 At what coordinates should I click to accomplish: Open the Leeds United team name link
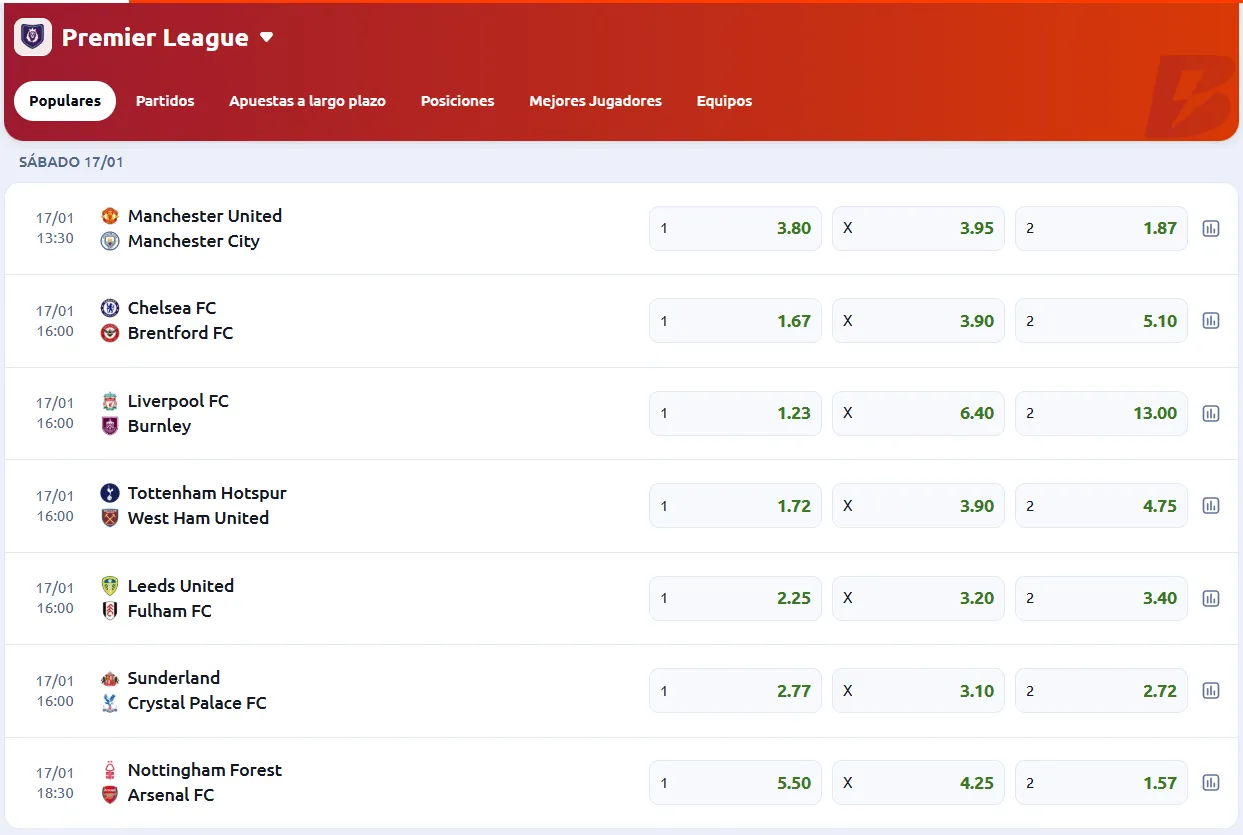(180, 586)
